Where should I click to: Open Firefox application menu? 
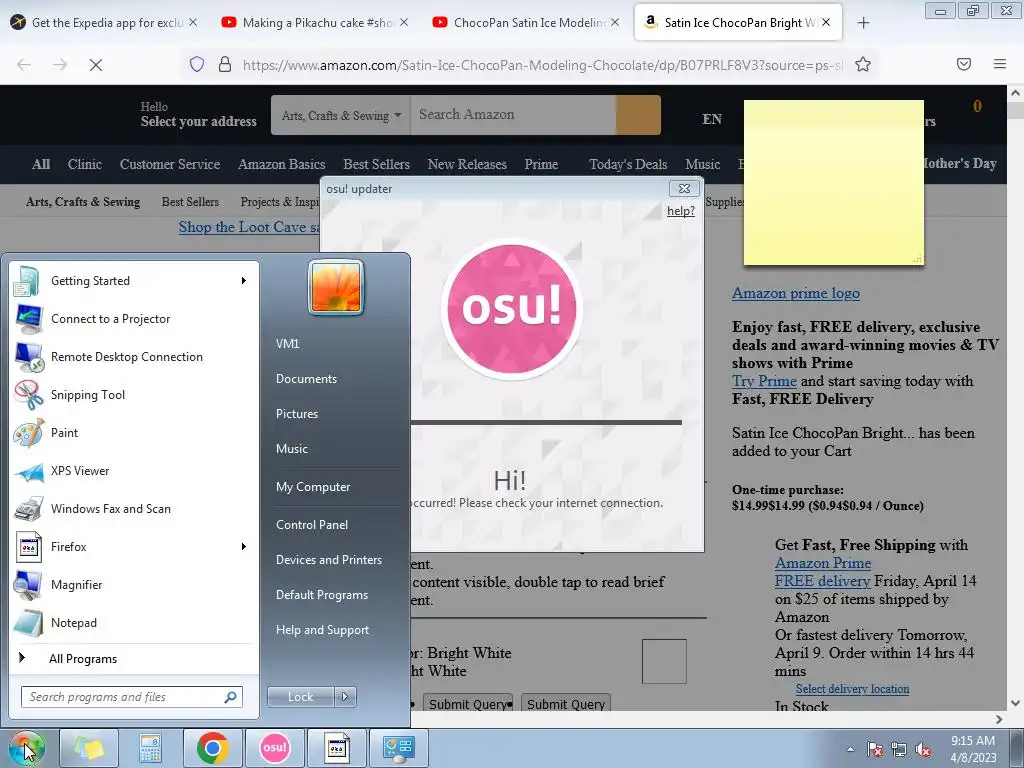pyautogui.click(x=999, y=64)
